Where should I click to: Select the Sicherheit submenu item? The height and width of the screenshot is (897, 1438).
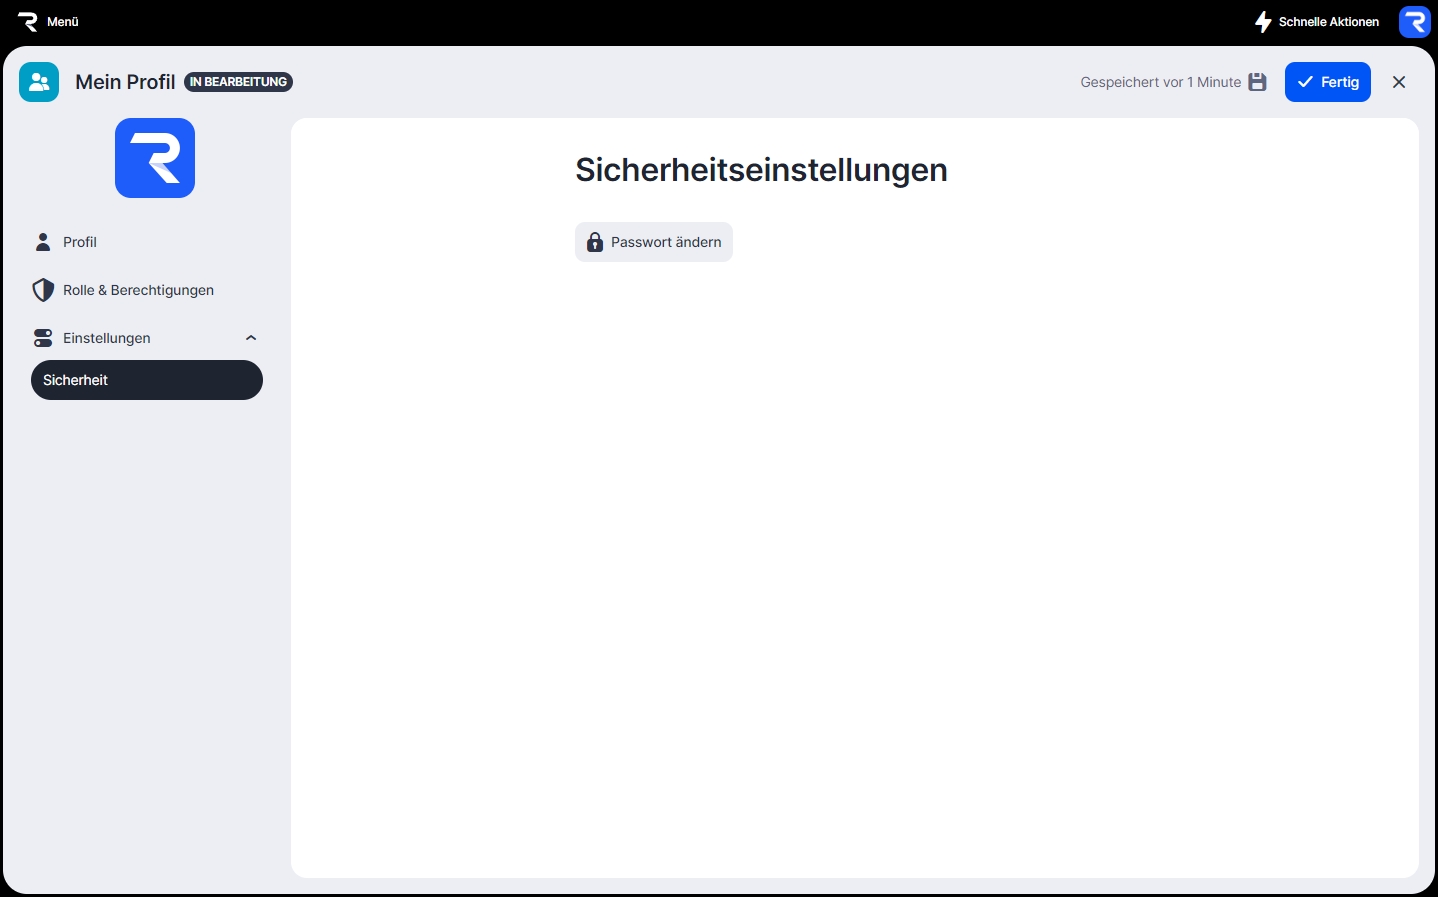pyautogui.click(x=146, y=380)
